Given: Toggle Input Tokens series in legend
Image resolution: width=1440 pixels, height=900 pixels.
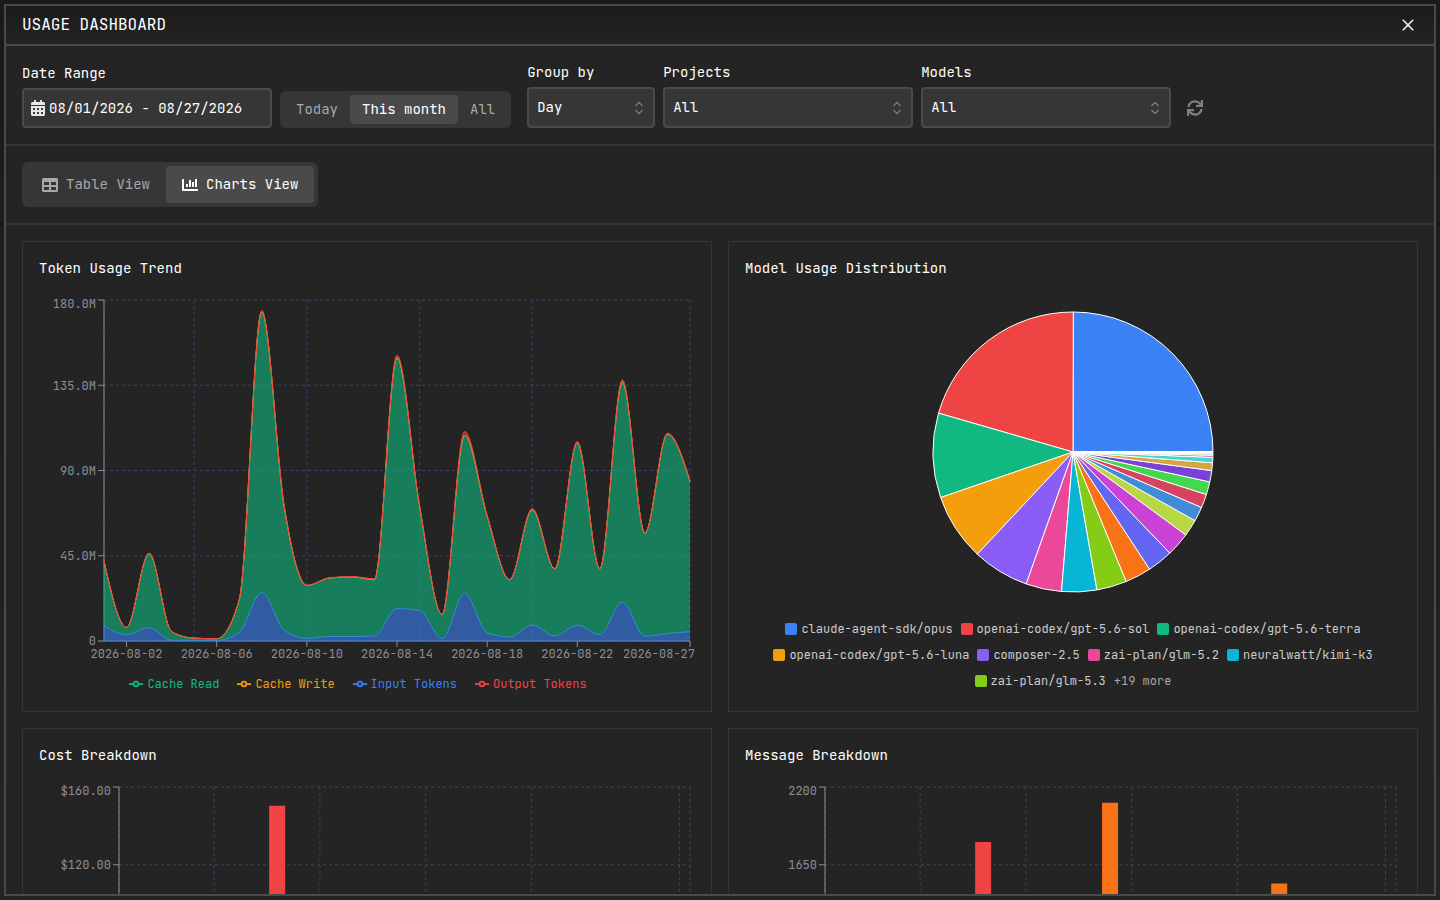Looking at the screenshot, I should (405, 684).
